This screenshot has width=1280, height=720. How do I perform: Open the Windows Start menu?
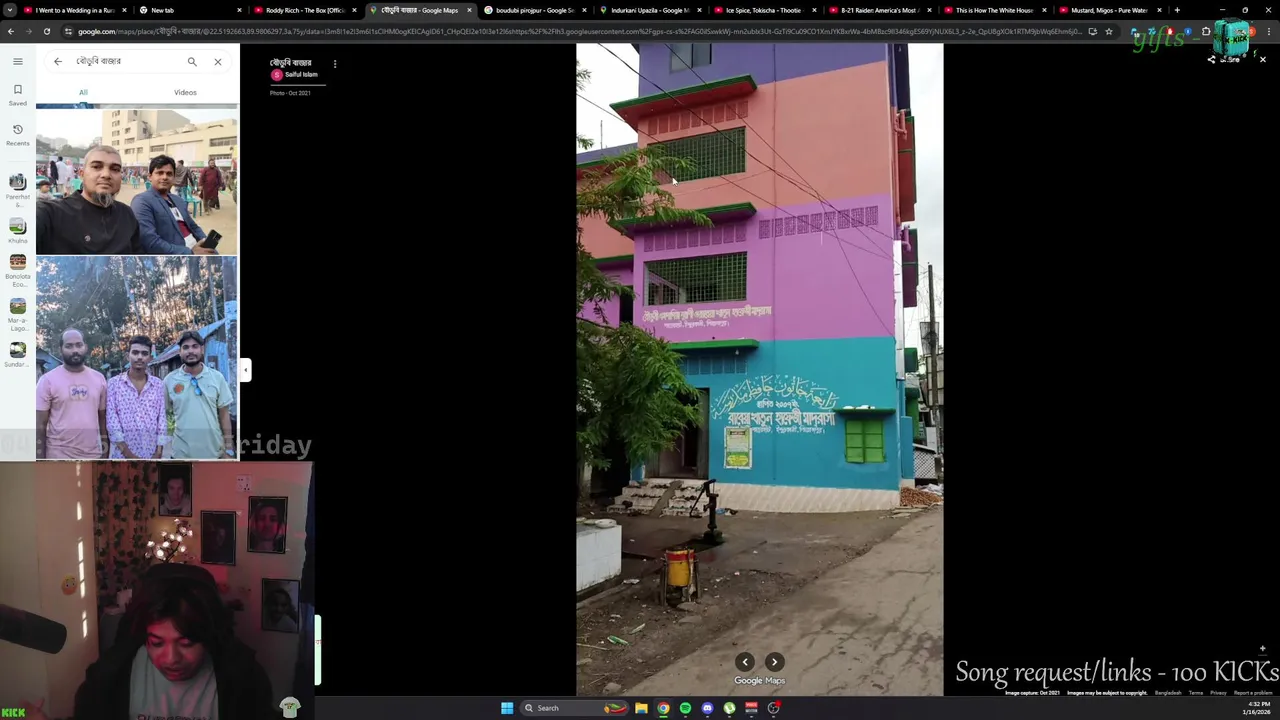[x=507, y=708]
